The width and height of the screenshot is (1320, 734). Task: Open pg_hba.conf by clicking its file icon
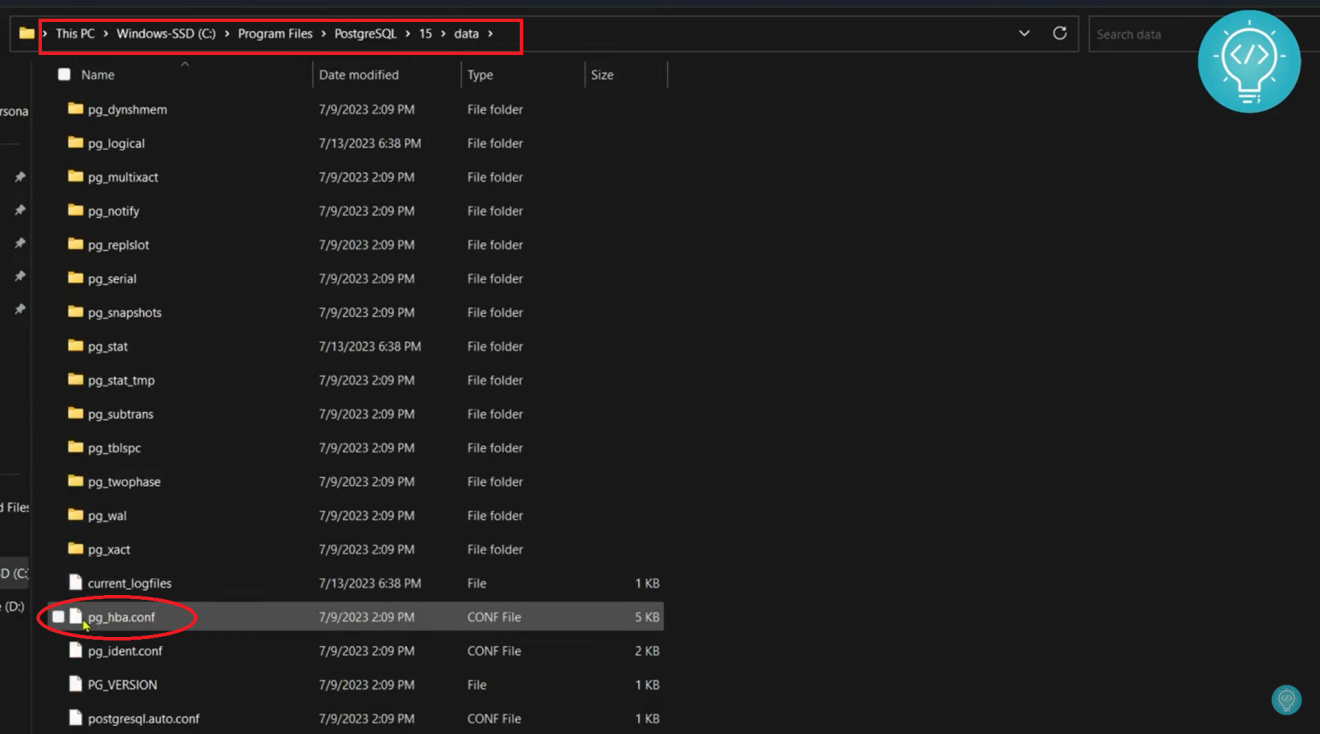(75, 616)
